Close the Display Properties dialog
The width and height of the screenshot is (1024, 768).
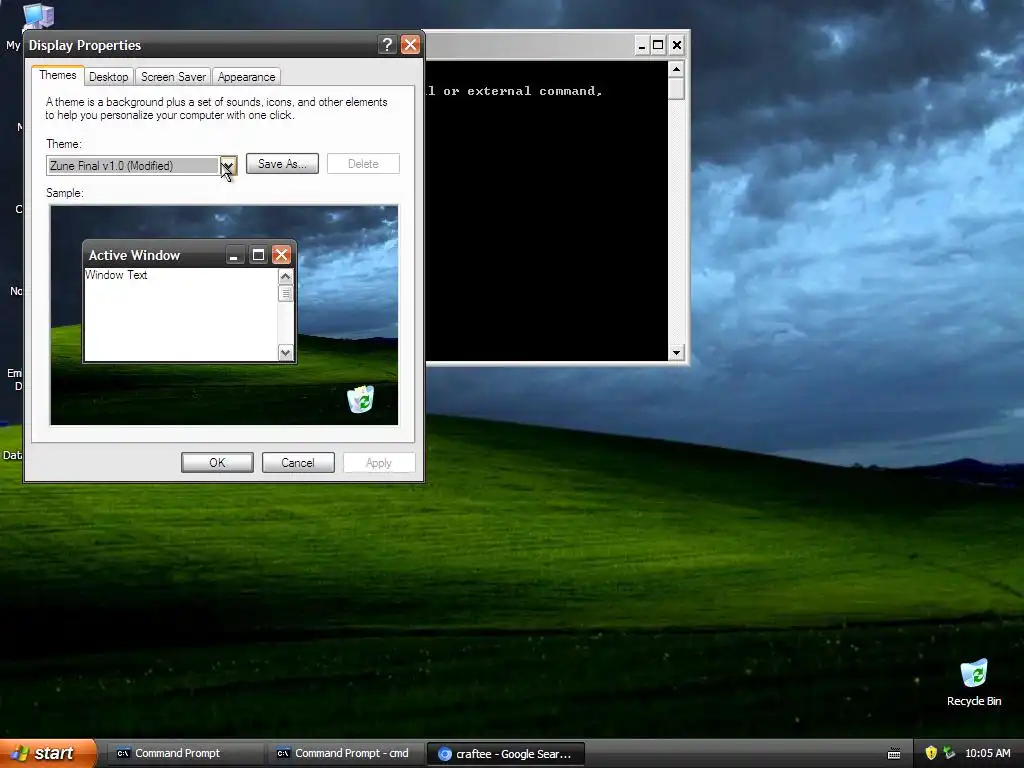[410, 44]
